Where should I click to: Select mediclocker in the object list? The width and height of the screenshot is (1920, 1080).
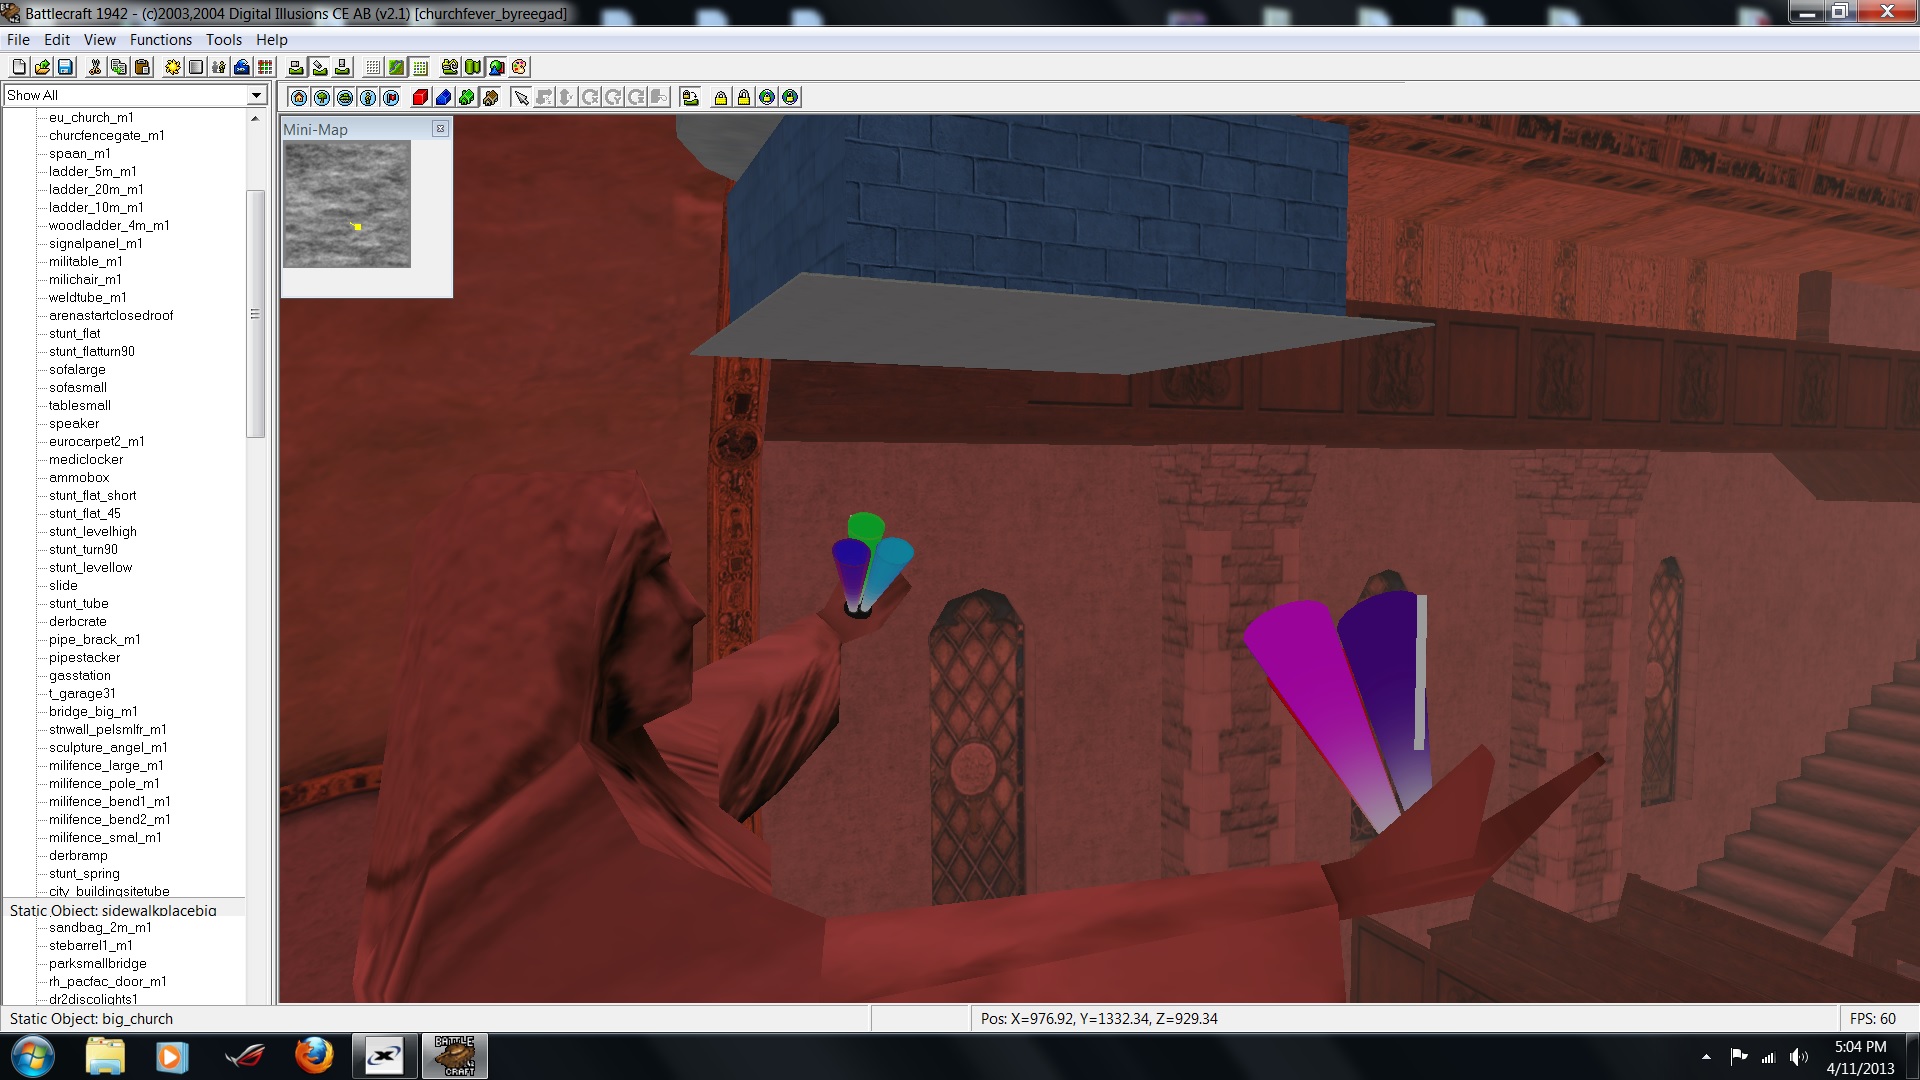(86, 459)
